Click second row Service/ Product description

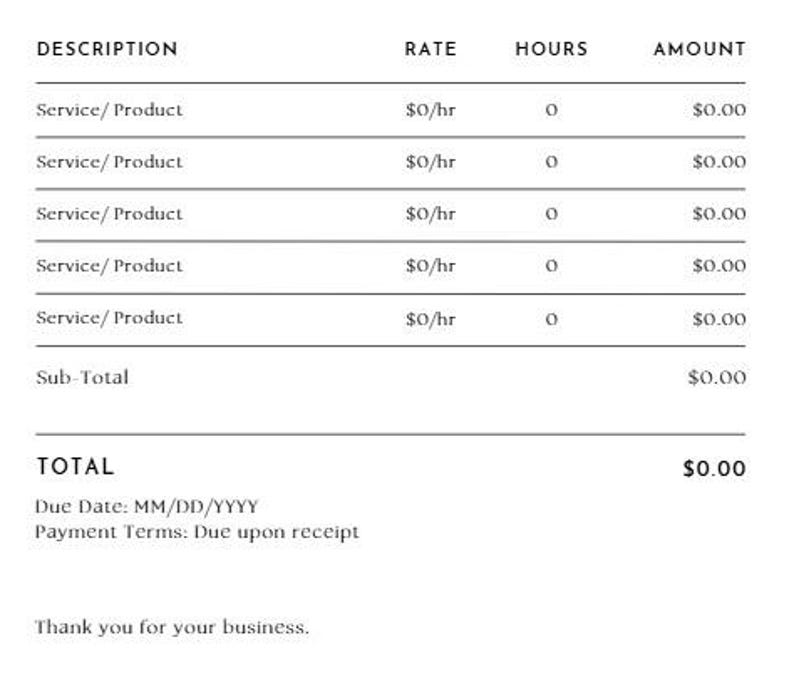[109, 162]
